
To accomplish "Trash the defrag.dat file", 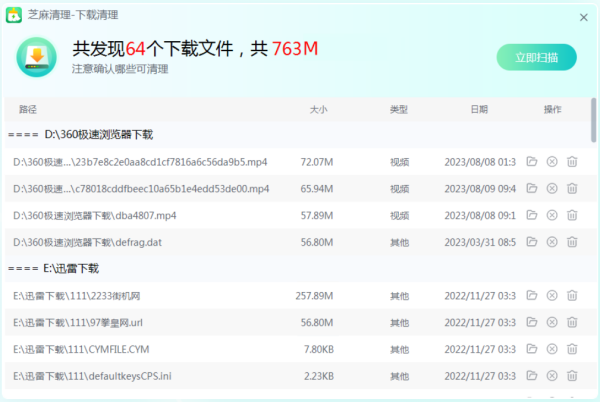I will point(572,242).
